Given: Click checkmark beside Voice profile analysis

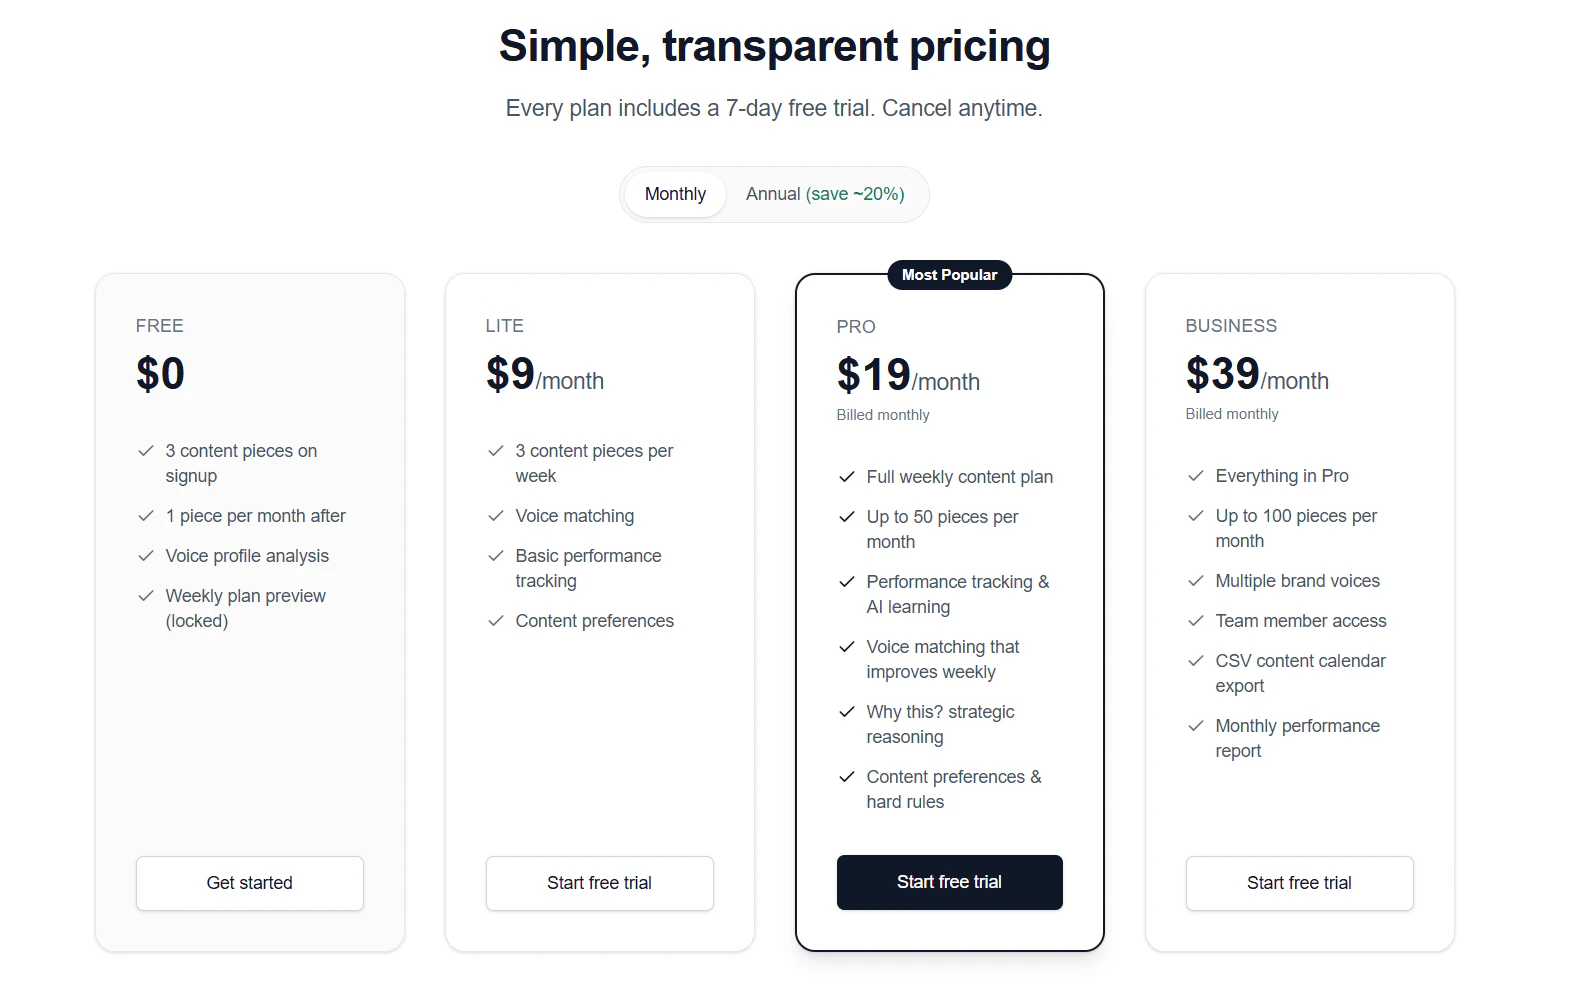Looking at the screenshot, I should (146, 556).
